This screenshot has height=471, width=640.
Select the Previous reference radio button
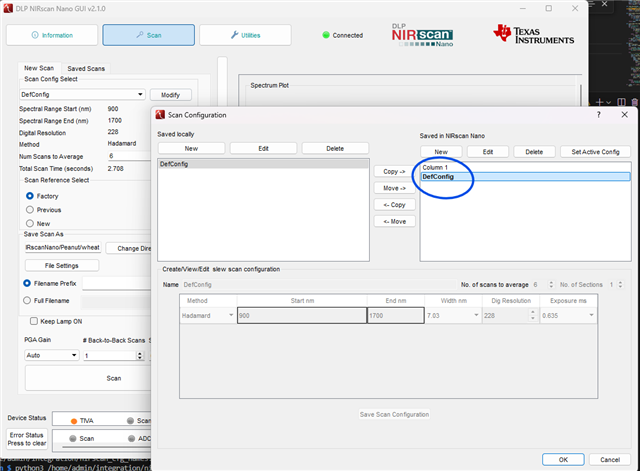[x=30, y=210]
